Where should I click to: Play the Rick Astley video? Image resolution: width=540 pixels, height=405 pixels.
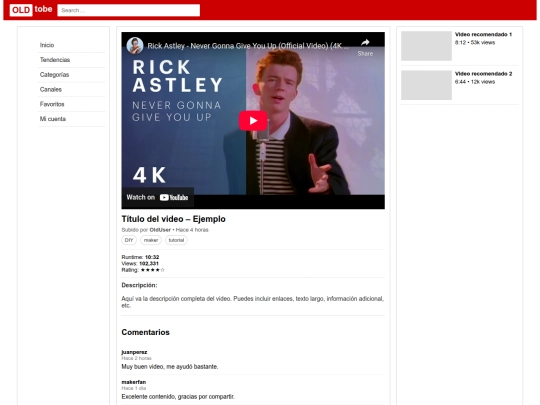(x=253, y=121)
